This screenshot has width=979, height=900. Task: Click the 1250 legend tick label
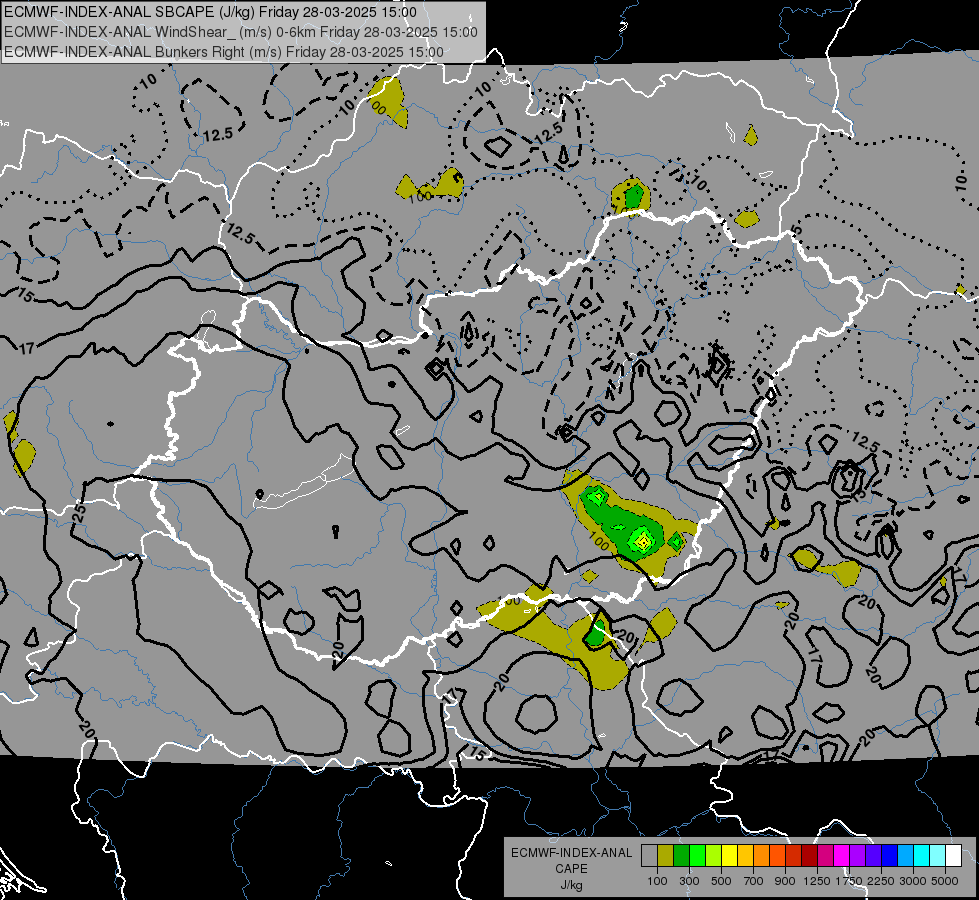click(x=817, y=881)
